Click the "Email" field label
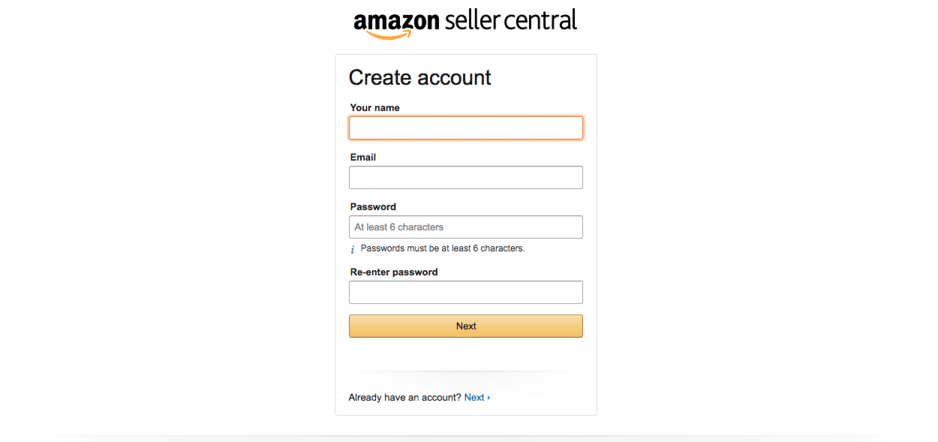 (363, 157)
